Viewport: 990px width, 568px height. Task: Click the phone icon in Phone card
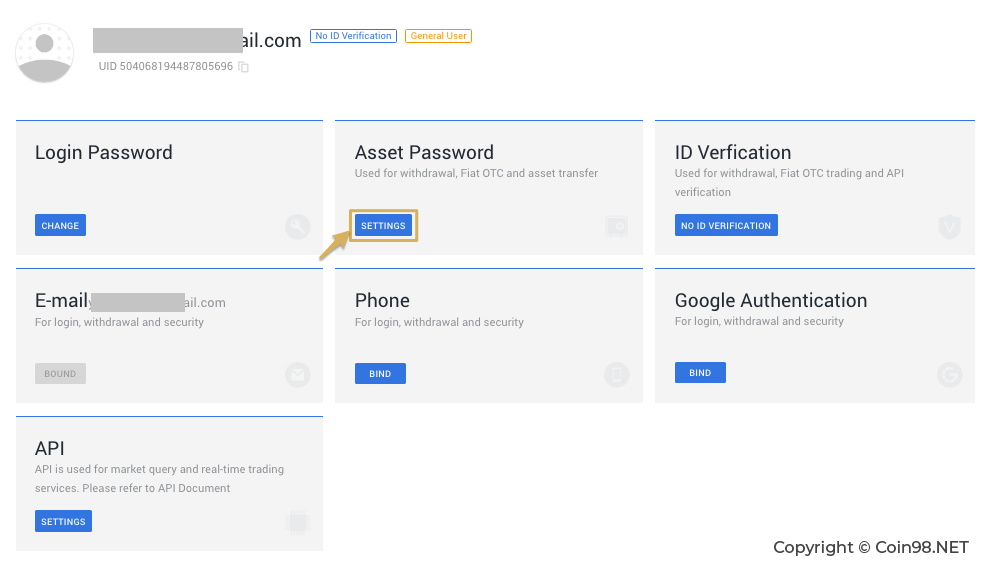pyautogui.click(x=617, y=375)
